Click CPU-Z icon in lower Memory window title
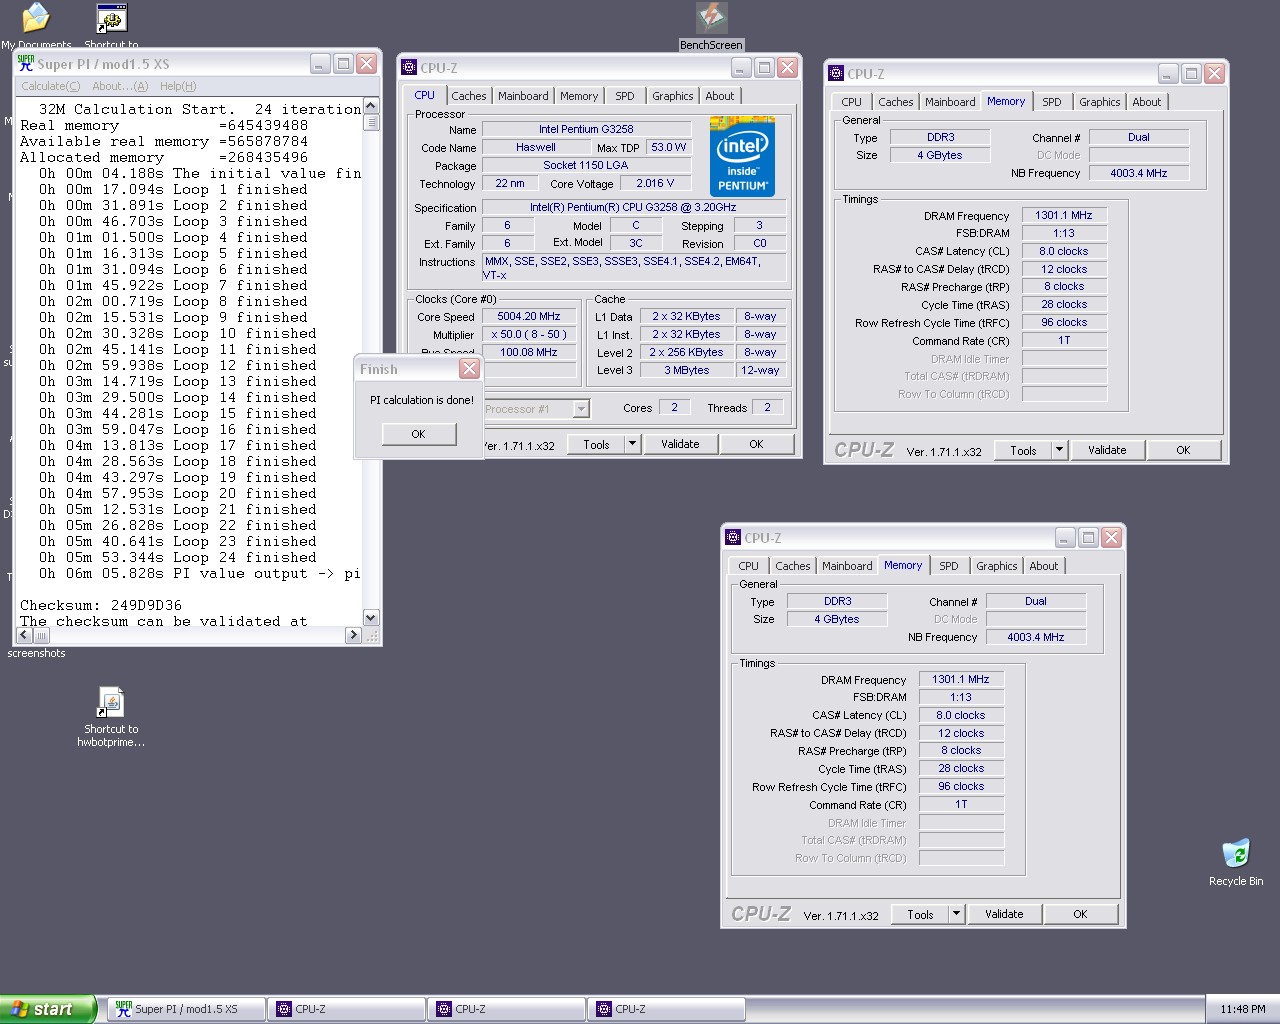The width and height of the screenshot is (1280, 1024). [x=733, y=537]
